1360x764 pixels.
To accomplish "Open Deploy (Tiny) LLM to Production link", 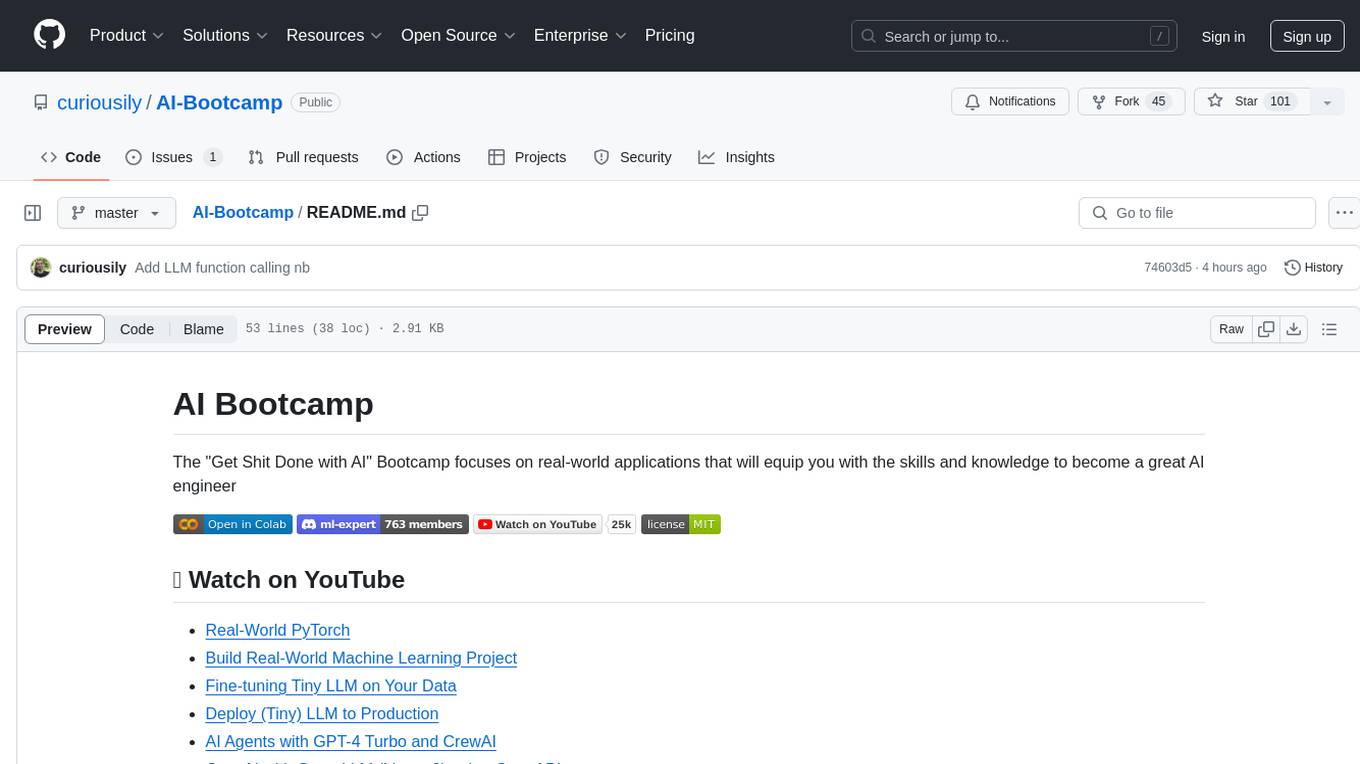I will pyautogui.click(x=322, y=713).
